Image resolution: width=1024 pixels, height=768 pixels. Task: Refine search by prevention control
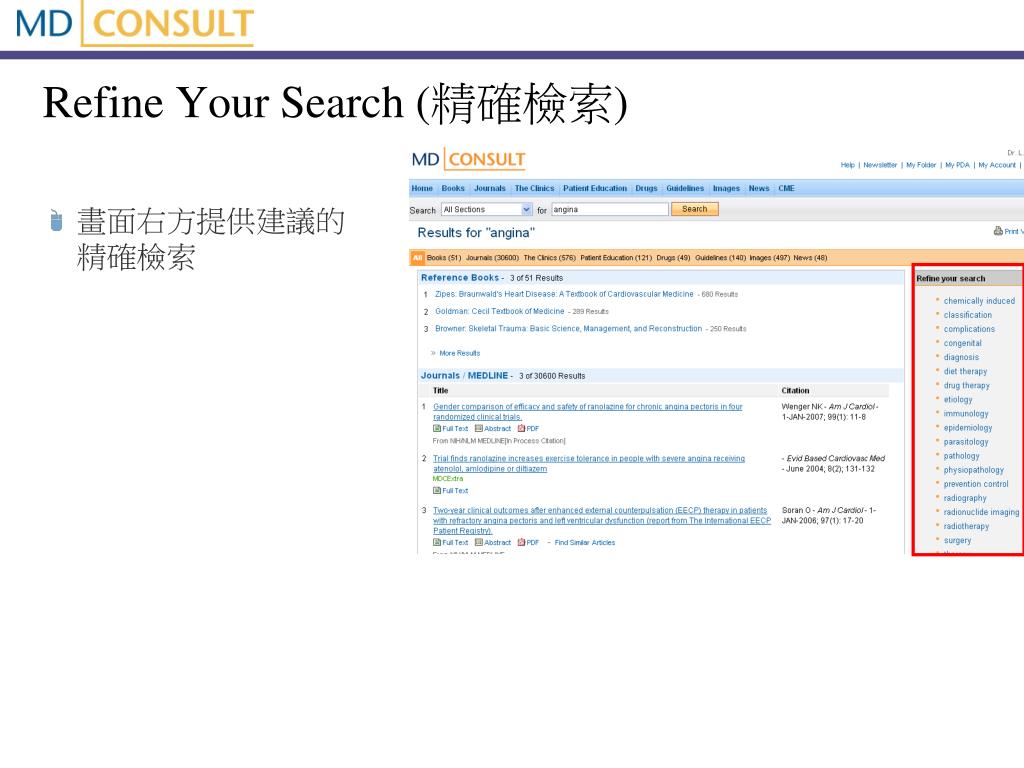(976, 484)
